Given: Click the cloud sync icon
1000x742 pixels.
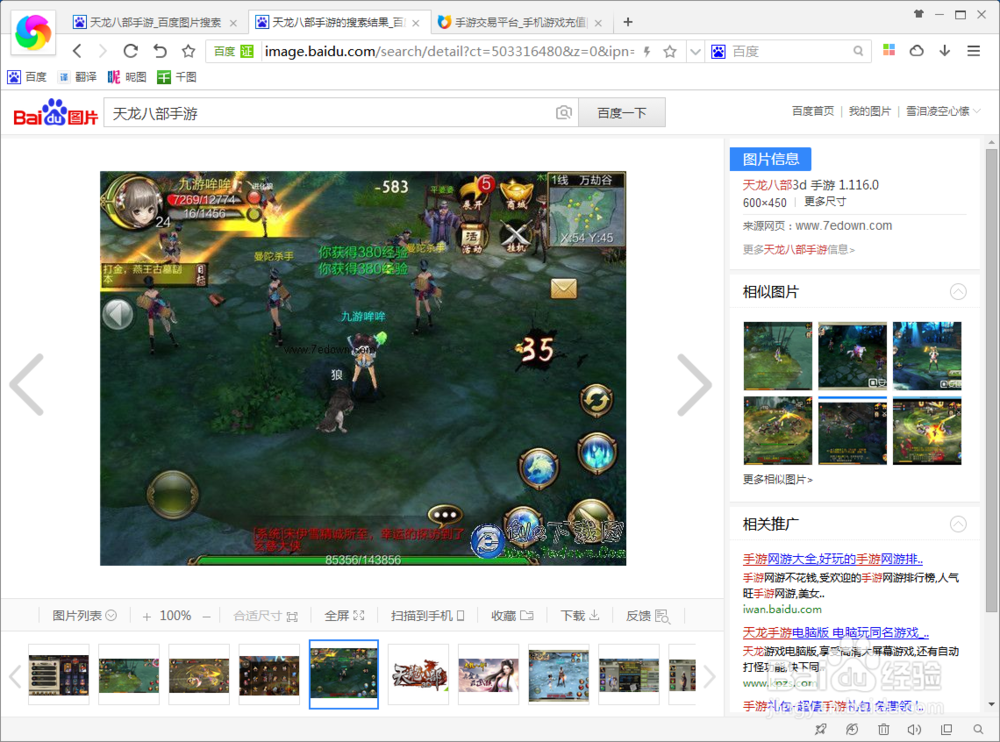Looking at the screenshot, I should pyautogui.click(x=916, y=50).
